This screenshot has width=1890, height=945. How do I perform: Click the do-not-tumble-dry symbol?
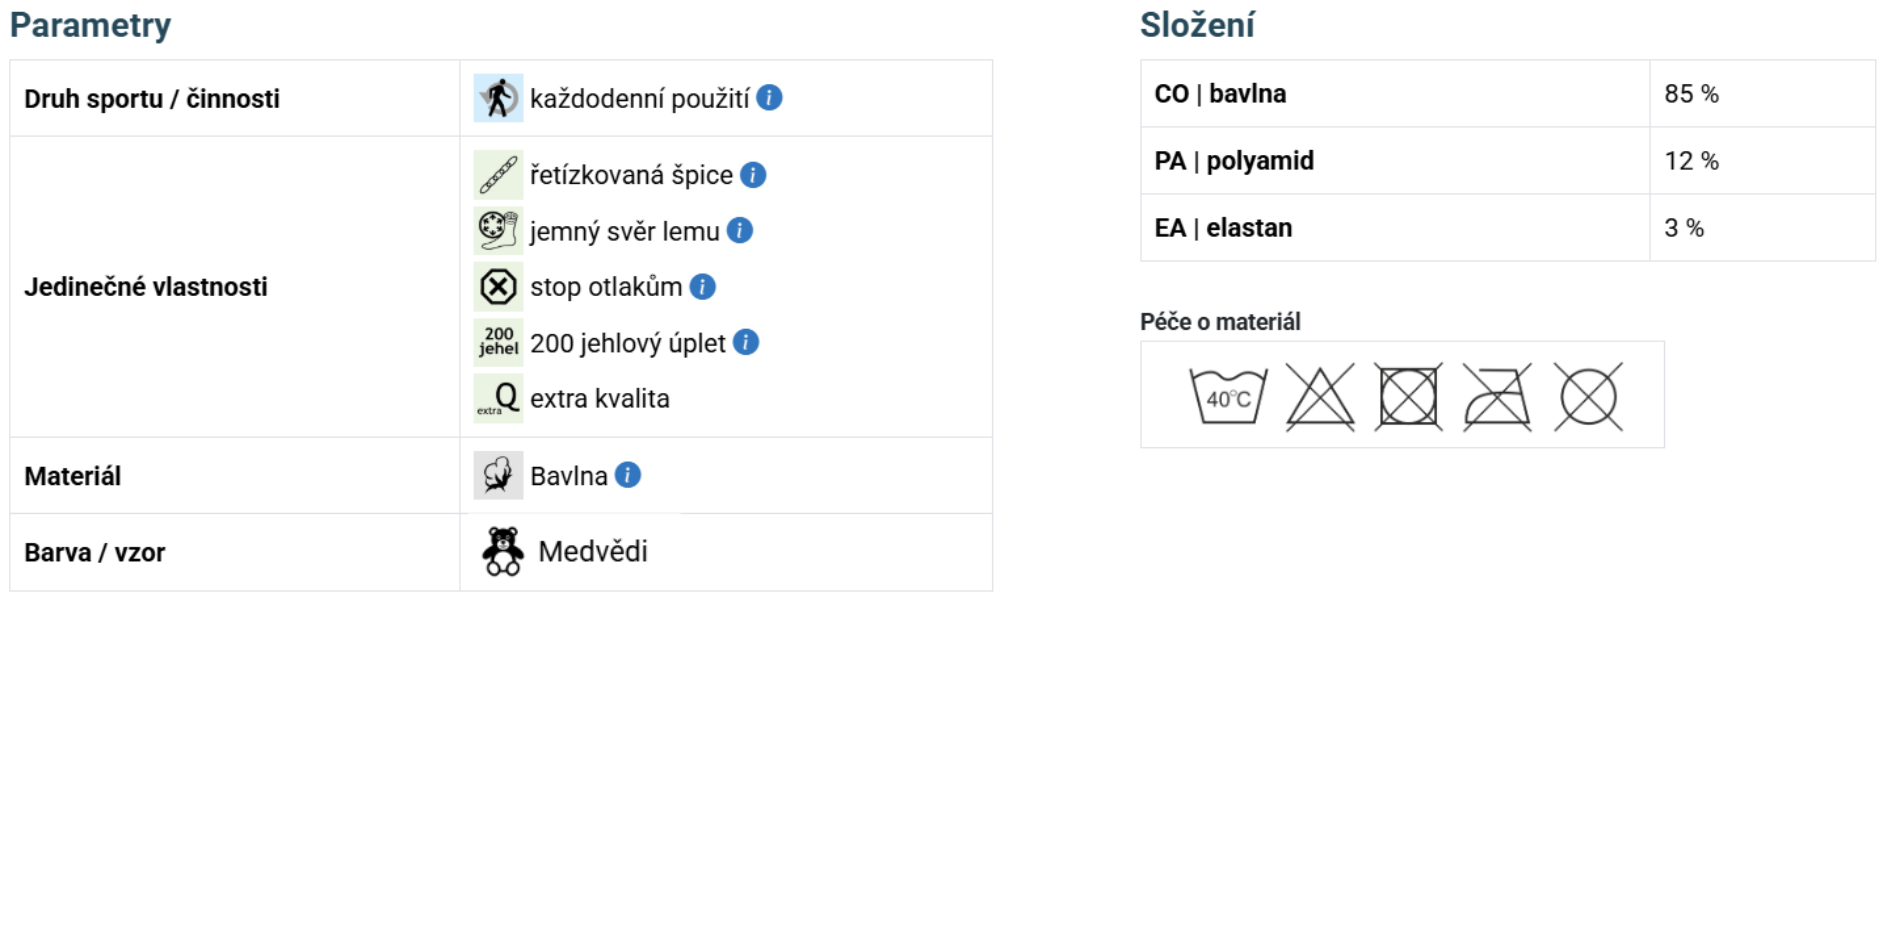[1408, 397]
